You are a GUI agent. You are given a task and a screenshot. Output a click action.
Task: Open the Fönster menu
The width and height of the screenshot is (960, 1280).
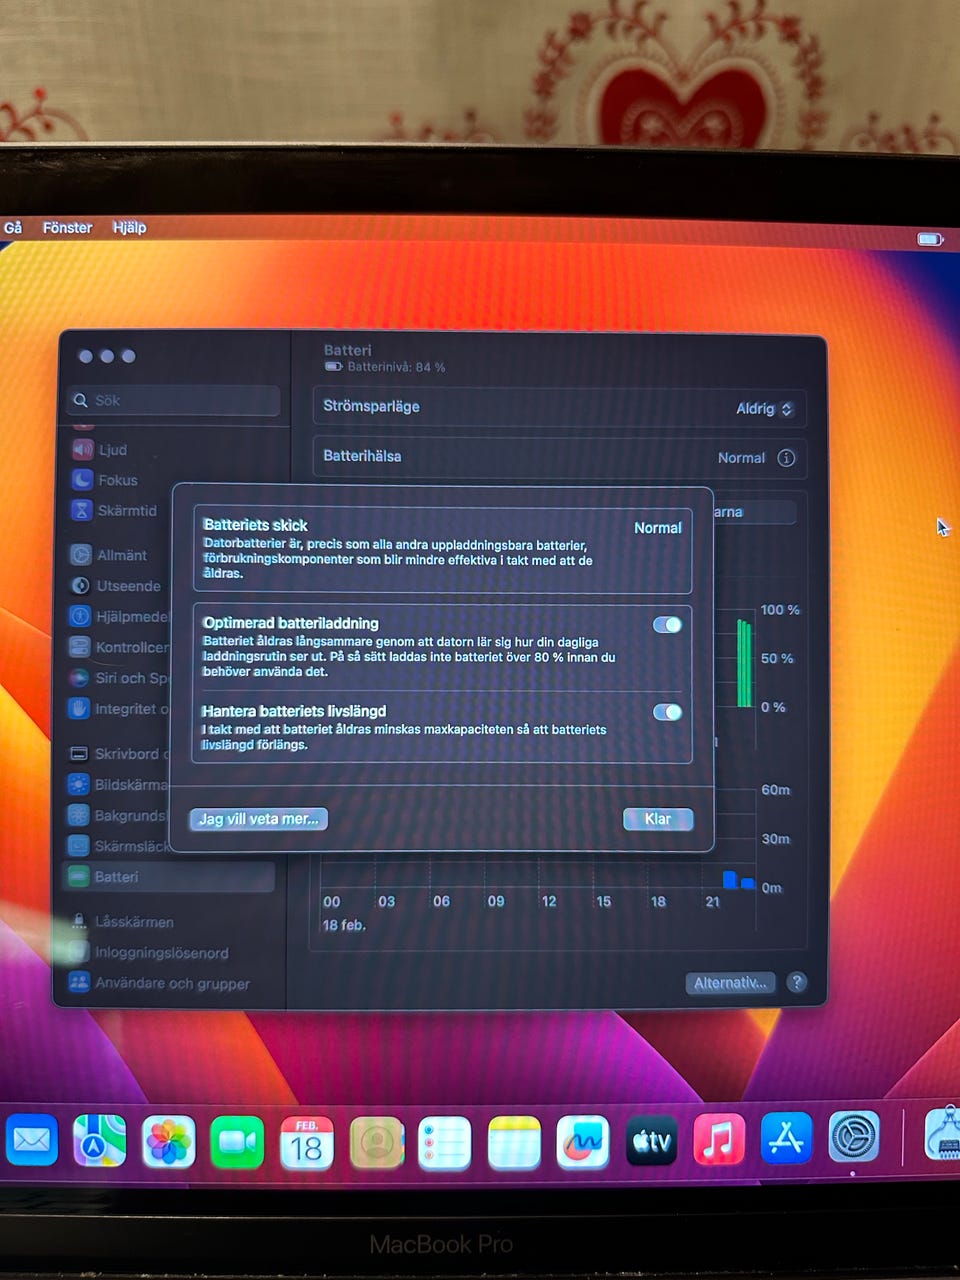coord(67,228)
